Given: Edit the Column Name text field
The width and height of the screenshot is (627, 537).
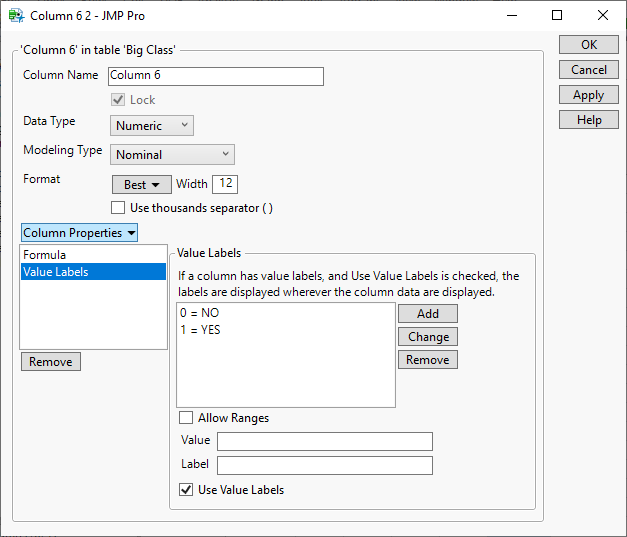Looking at the screenshot, I should point(216,76).
